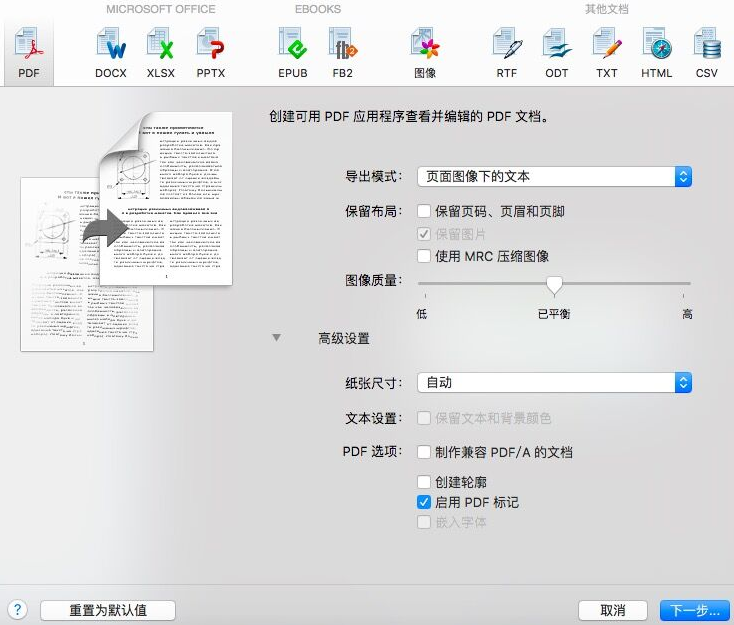Toggle 保留文本和背景颜色 checkbox

pyautogui.click(x=424, y=418)
